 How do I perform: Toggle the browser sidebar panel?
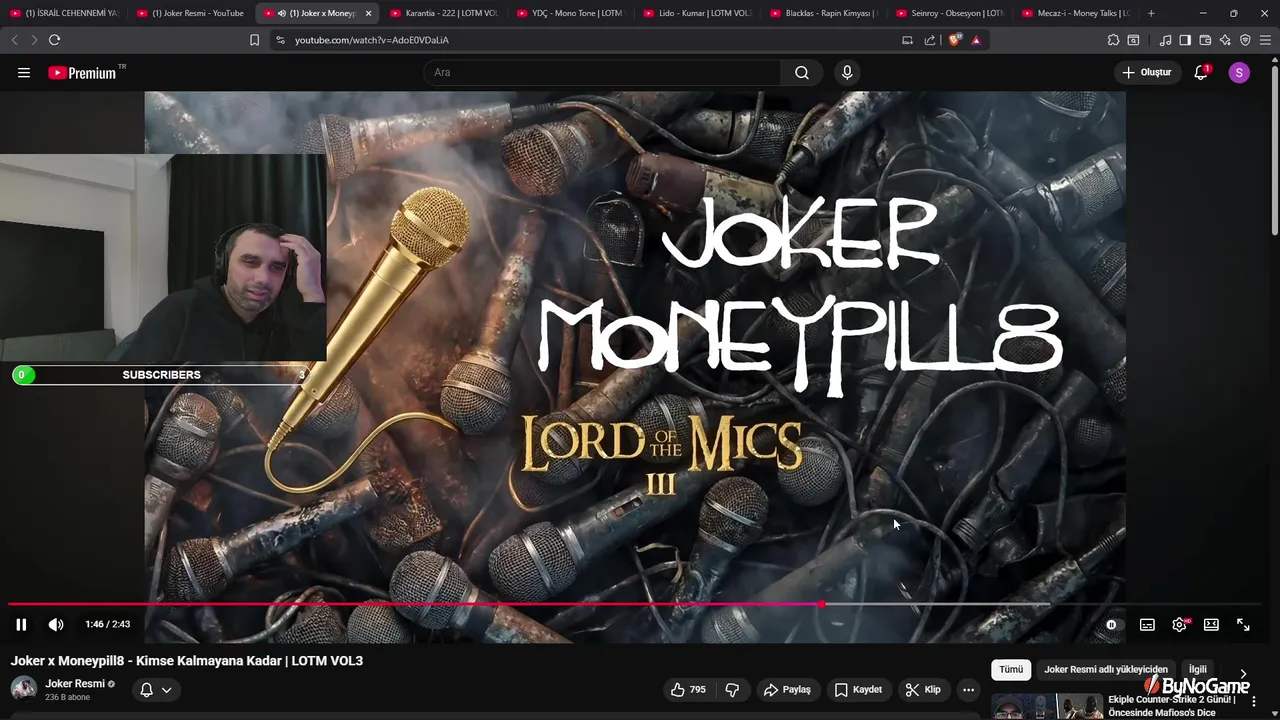(x=1185, y=40)
